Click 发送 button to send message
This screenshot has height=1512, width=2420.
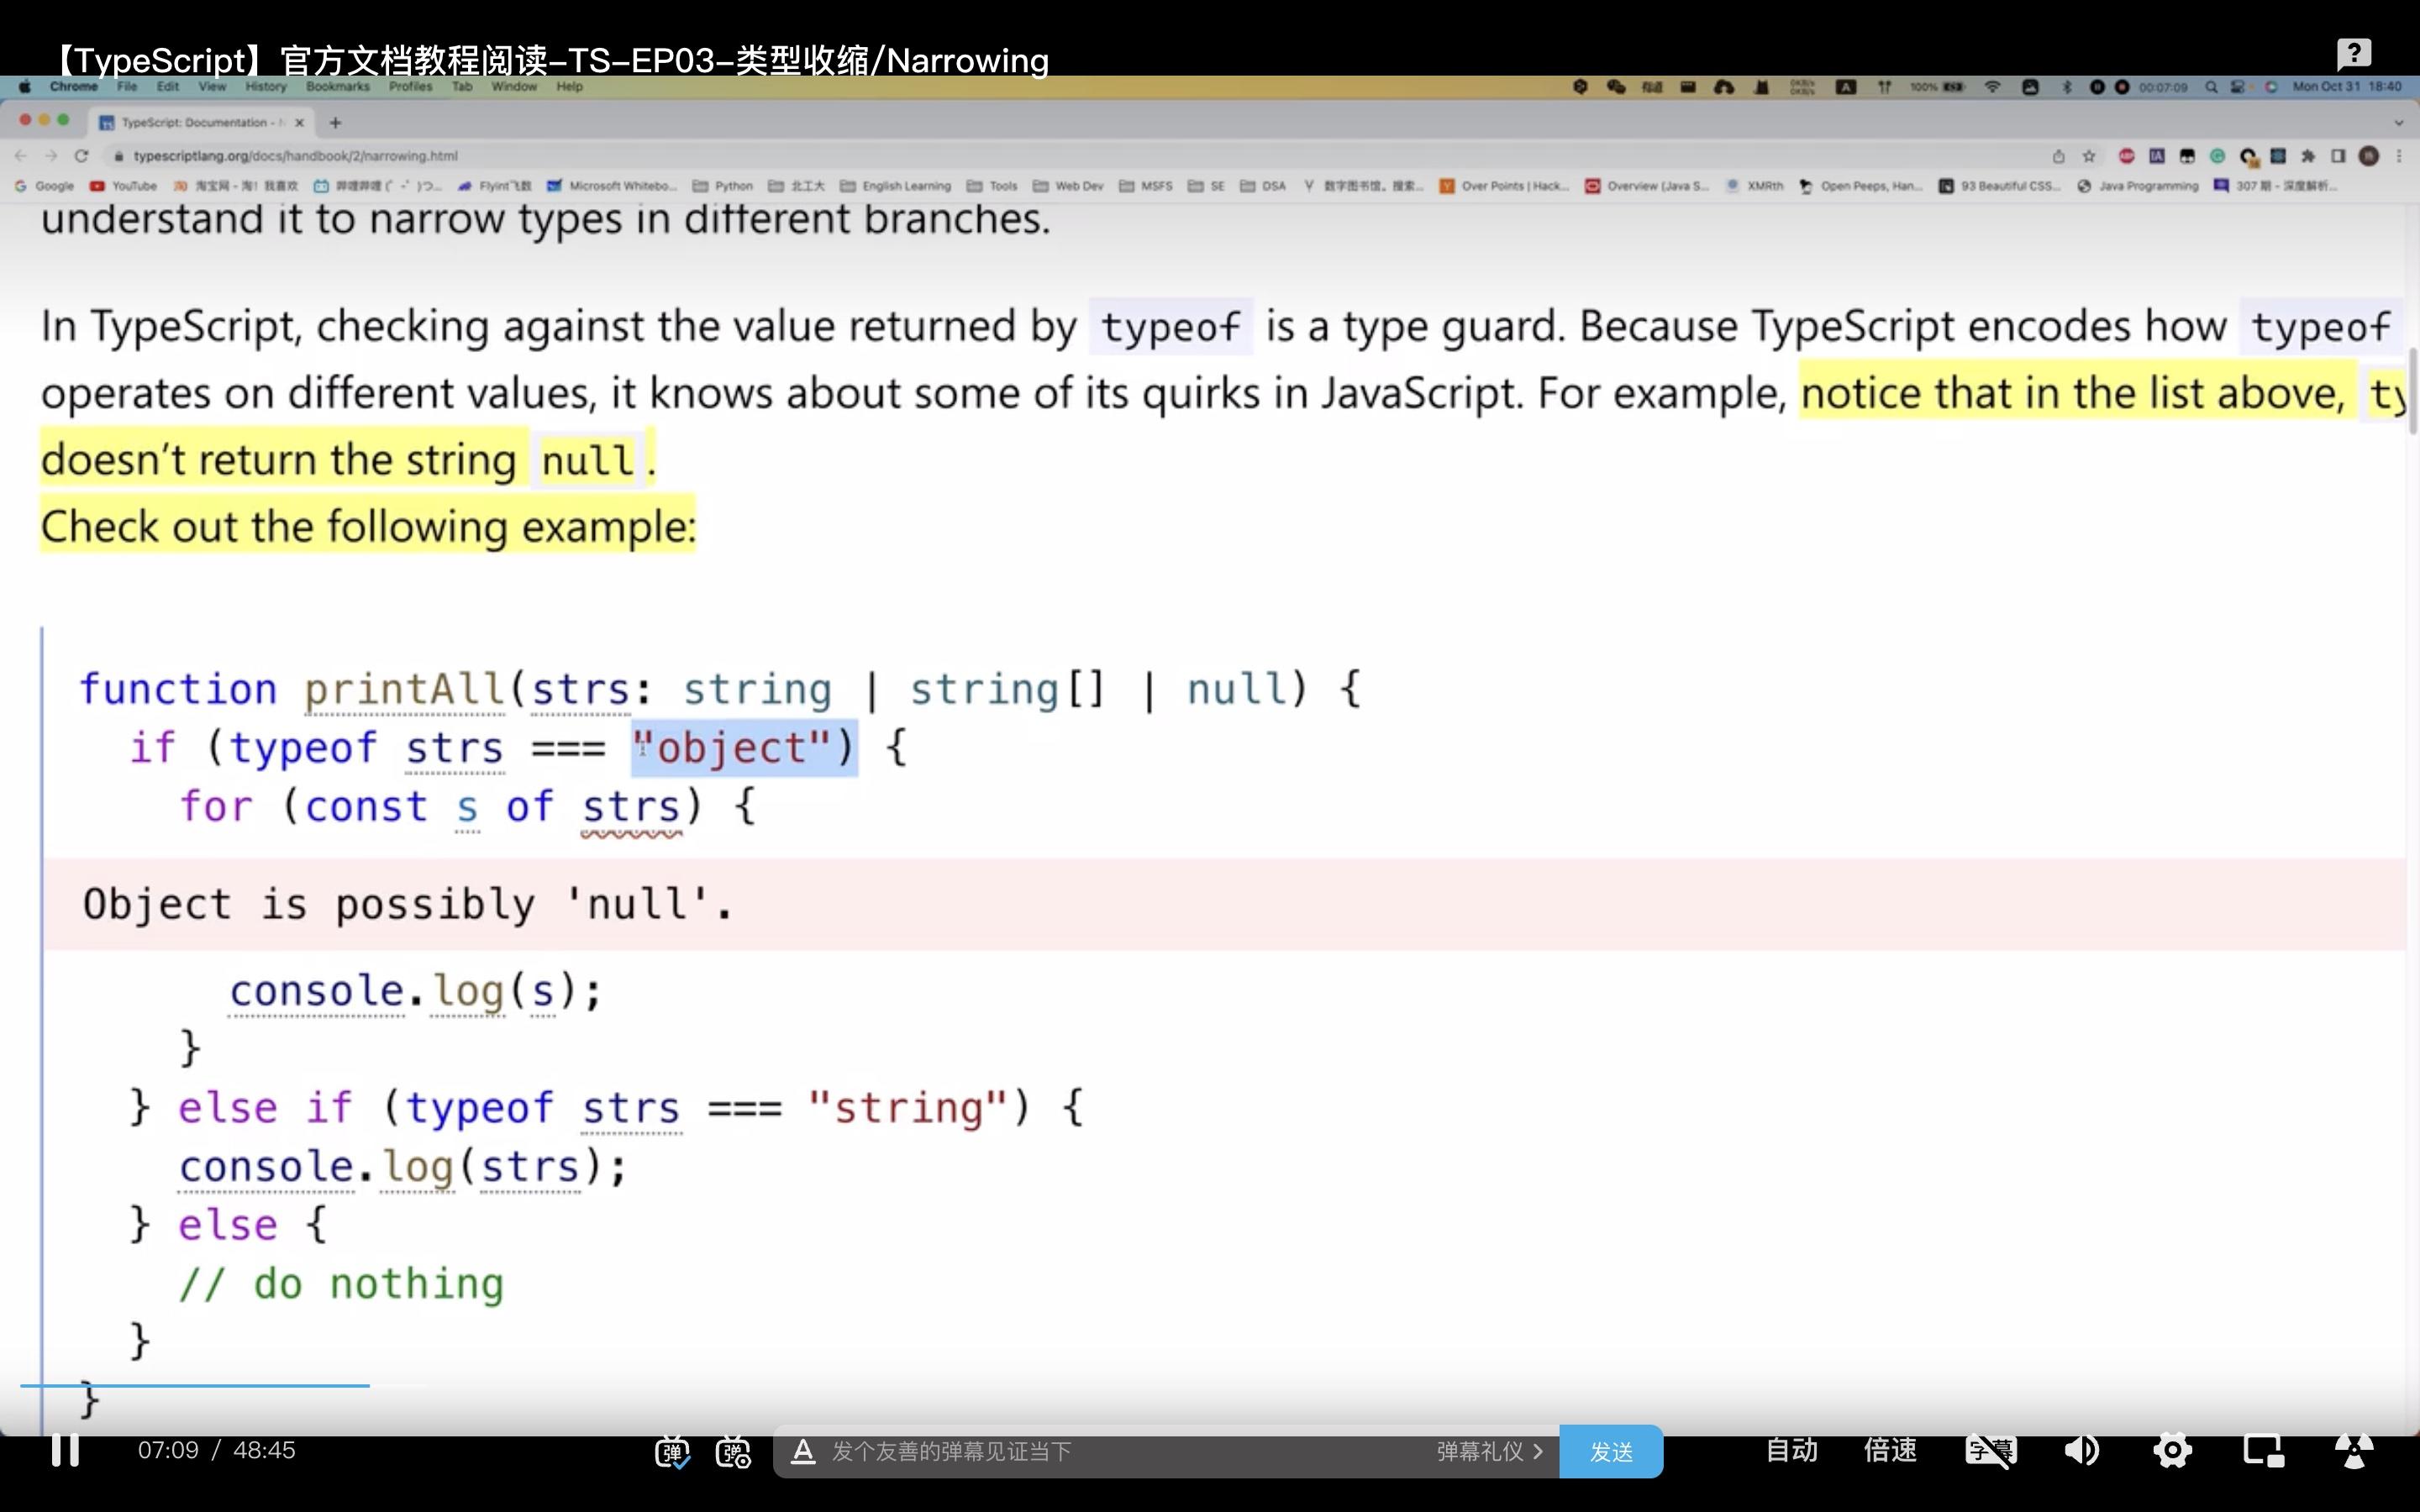point(1607,1451)
